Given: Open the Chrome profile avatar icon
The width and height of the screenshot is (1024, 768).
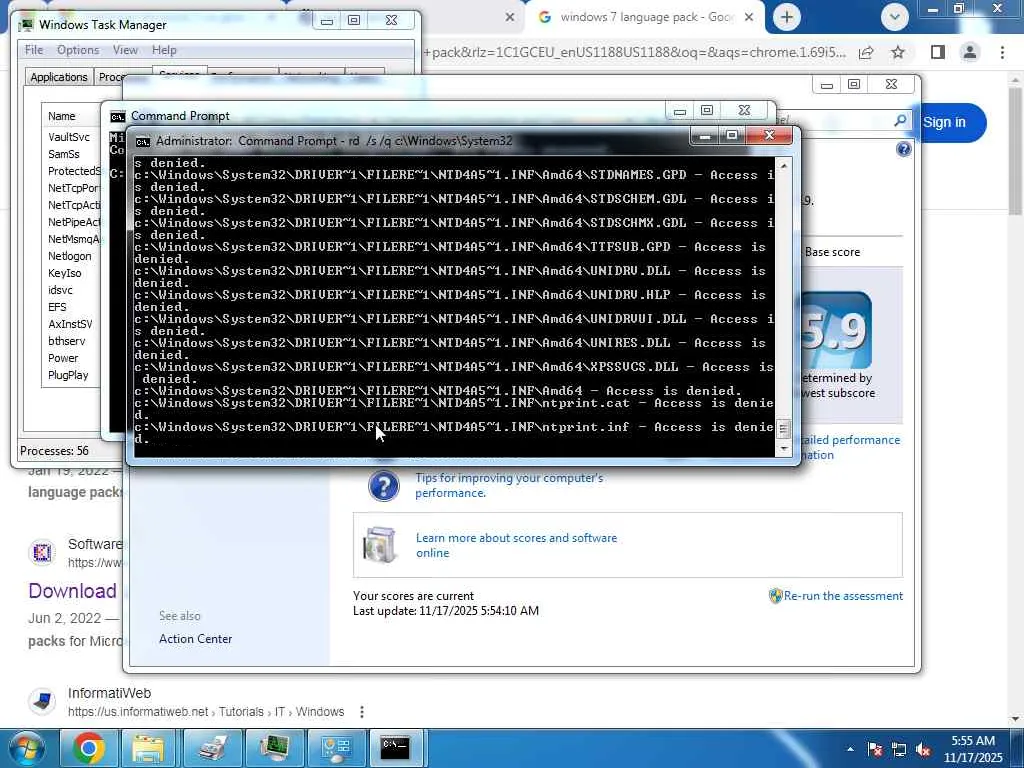Looking at the screenshot, I should 970,52.
